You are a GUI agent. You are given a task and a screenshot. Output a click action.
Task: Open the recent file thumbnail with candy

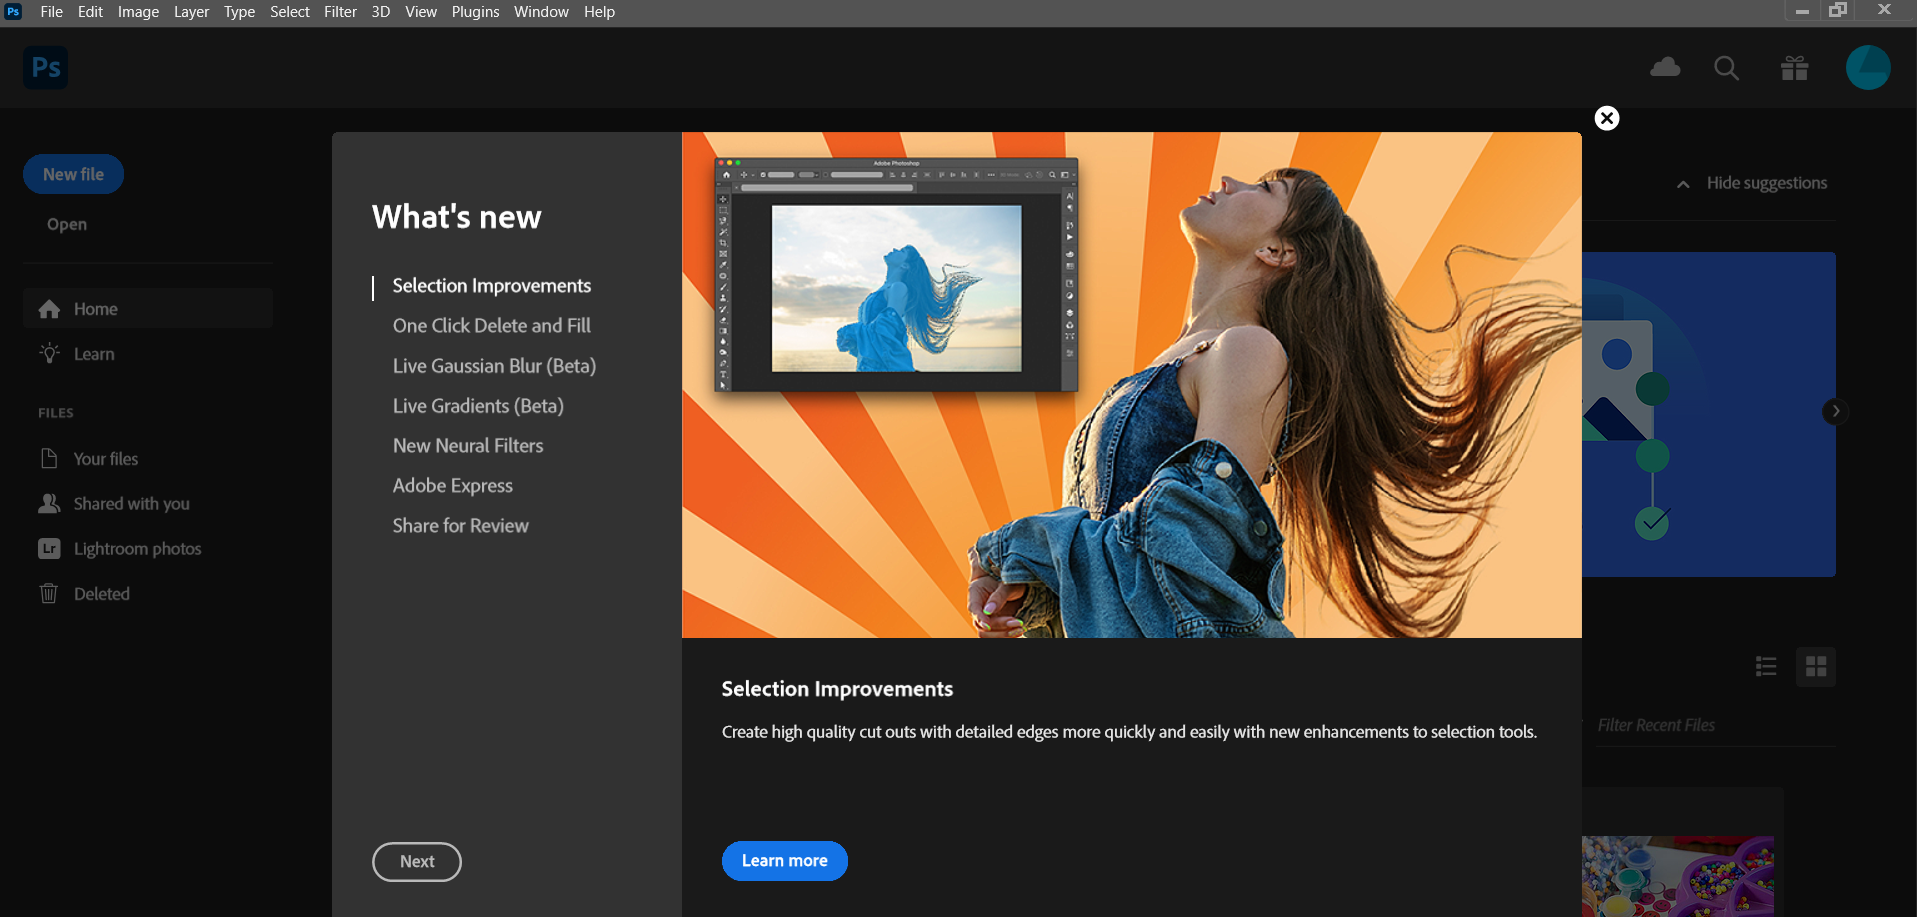1678,876
